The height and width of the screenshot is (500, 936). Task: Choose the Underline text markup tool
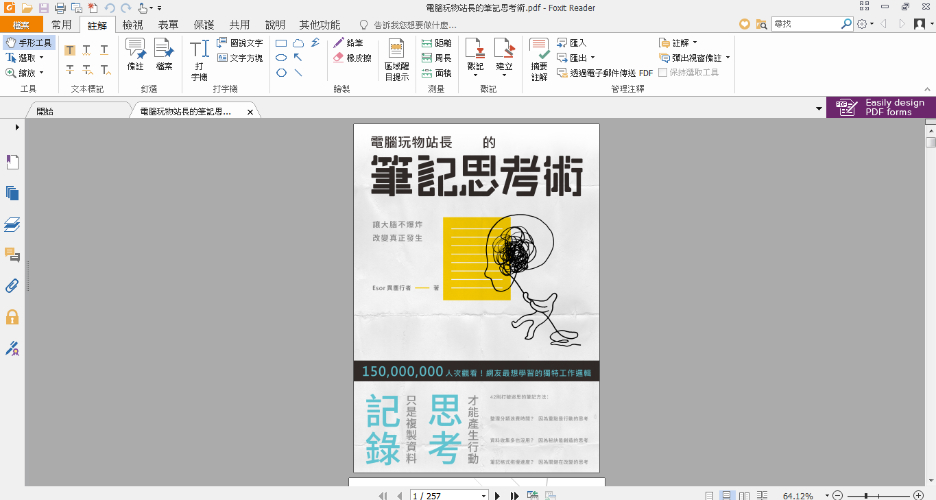[104, 50]
